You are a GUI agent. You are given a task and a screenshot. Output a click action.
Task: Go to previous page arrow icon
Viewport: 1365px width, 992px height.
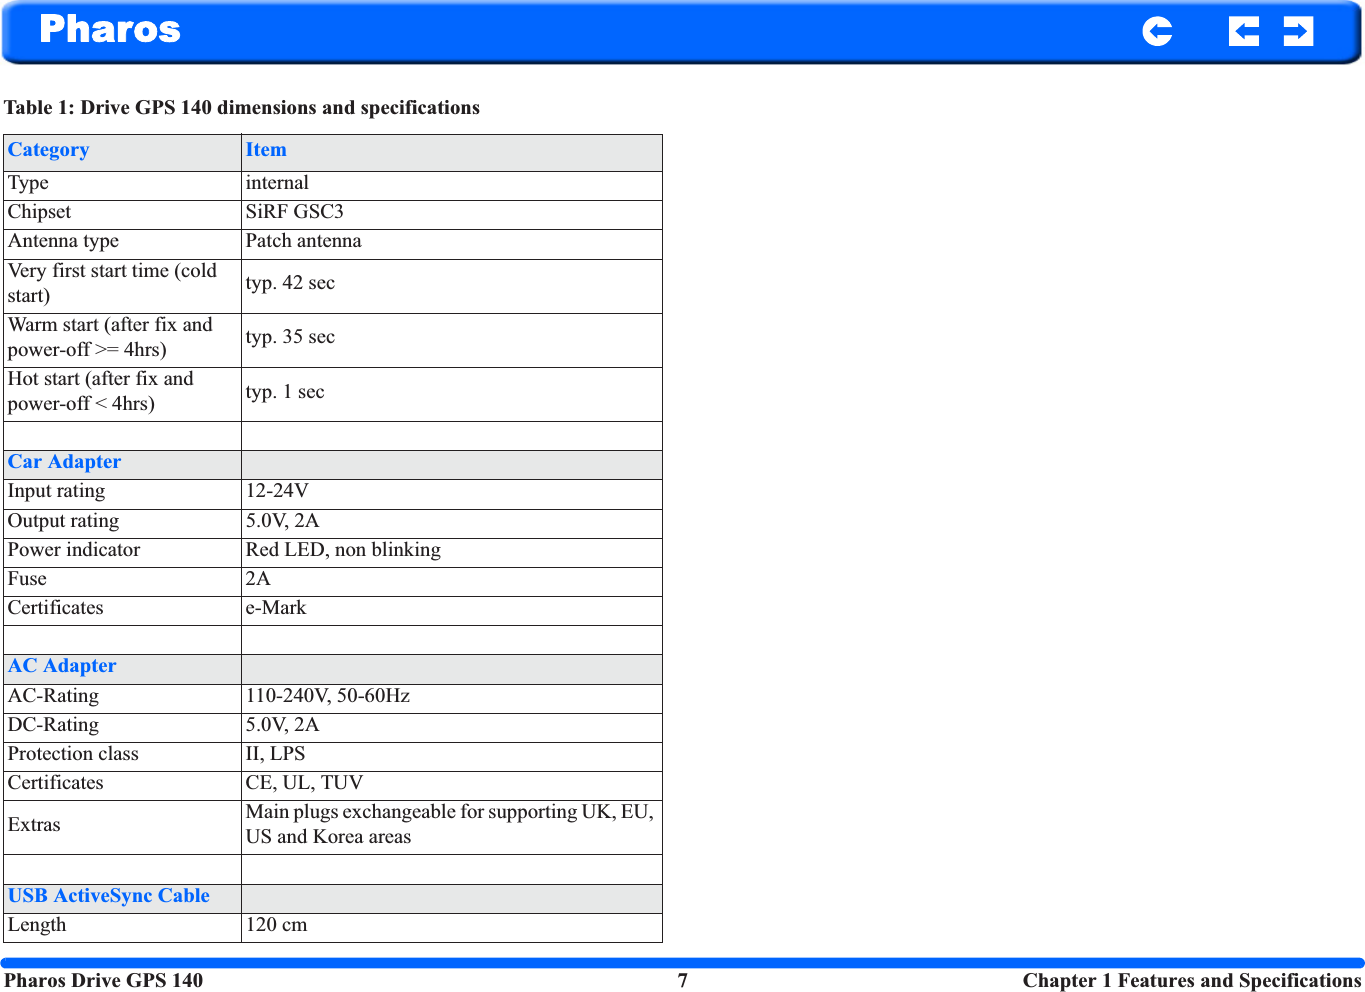[1244, 32]
